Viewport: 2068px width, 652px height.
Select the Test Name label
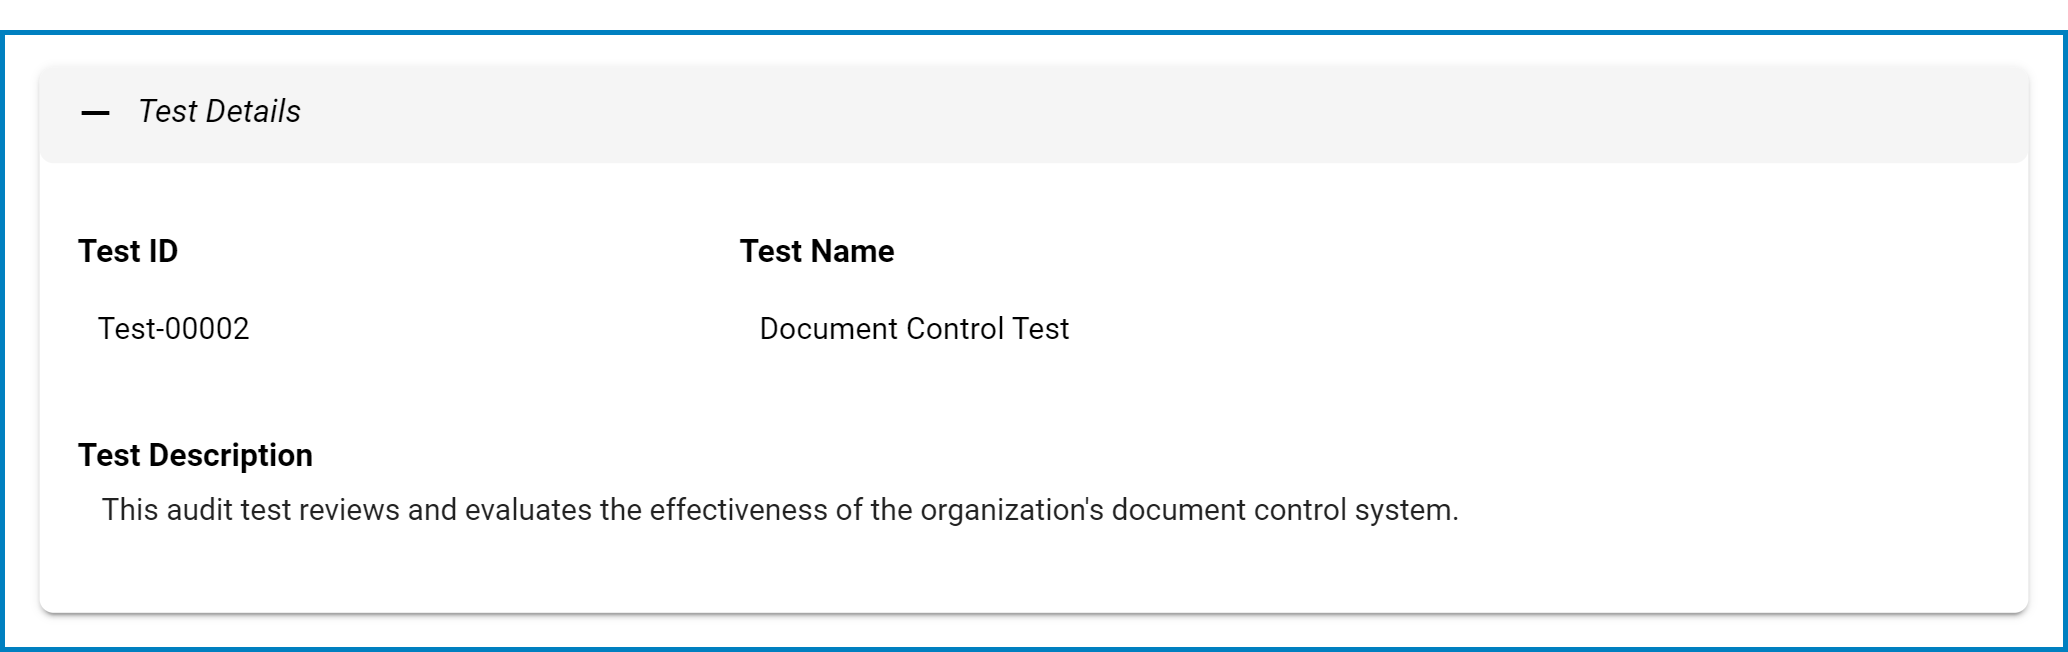(817, 251)
